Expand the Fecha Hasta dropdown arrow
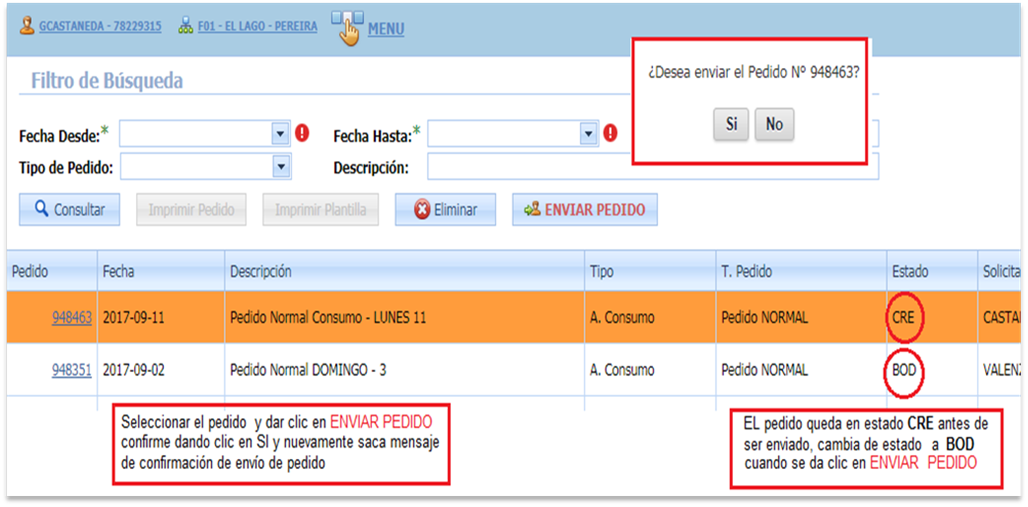Image resolution: width=1028 pixels, height=507 pixels. [589, 134]
